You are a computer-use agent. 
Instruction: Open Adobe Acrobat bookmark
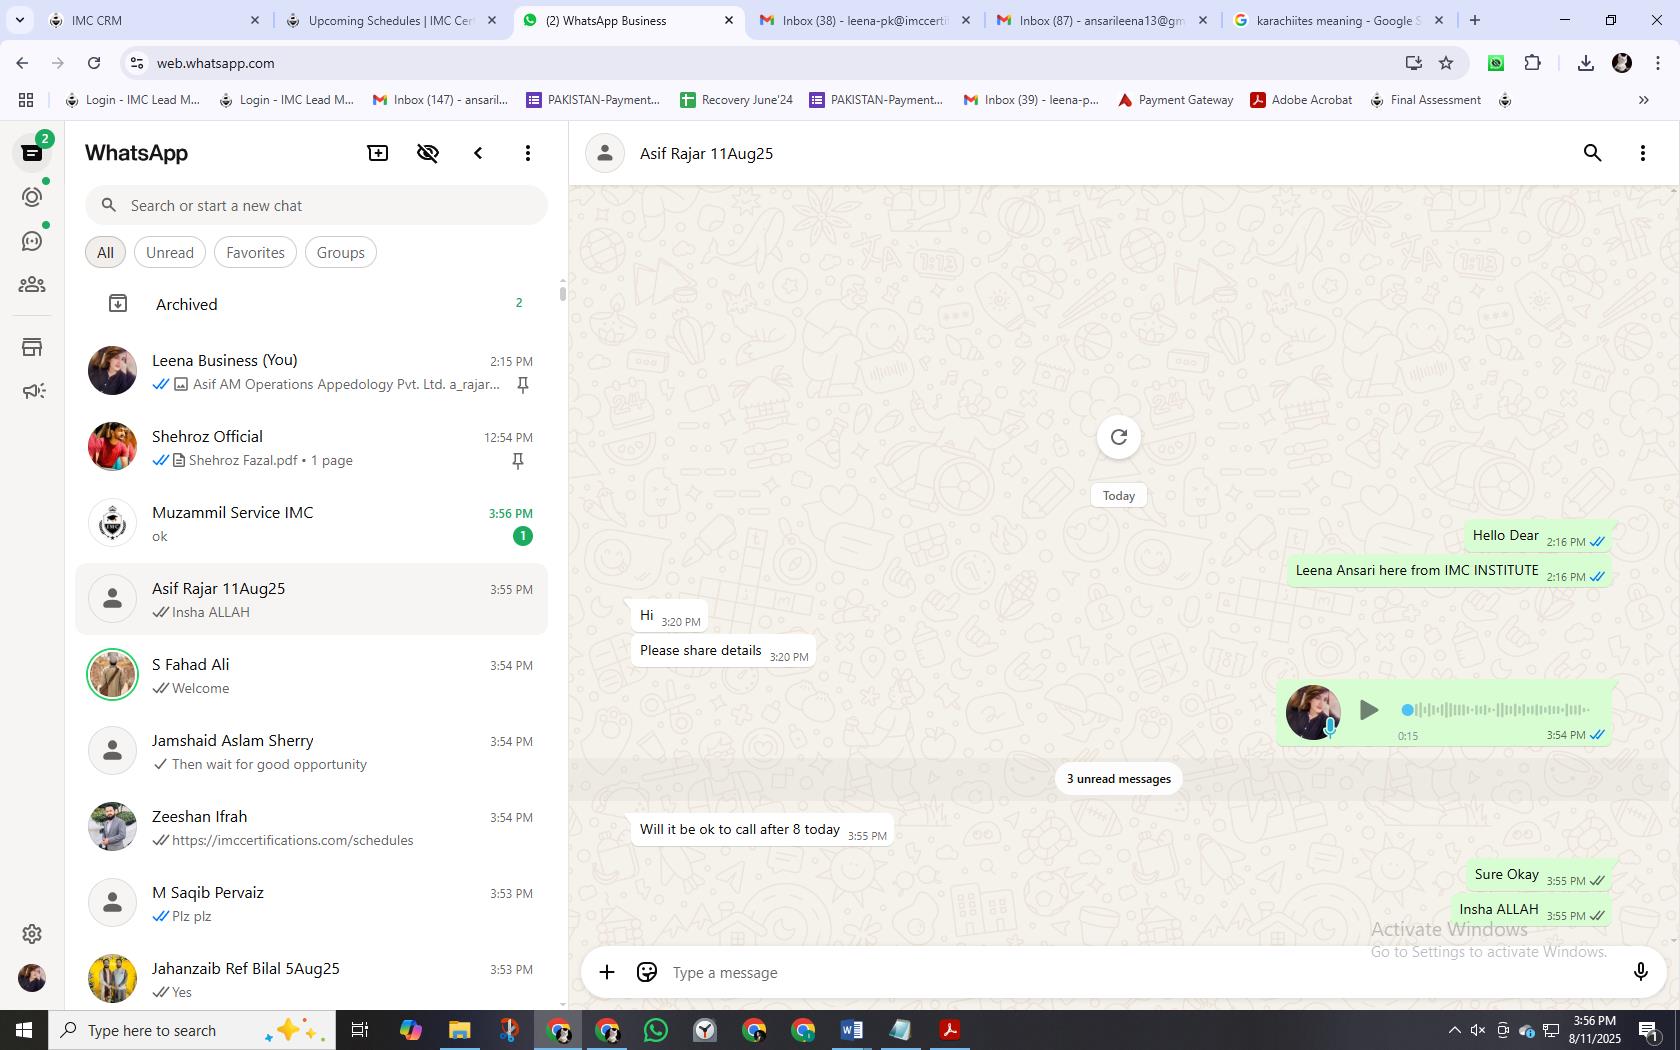[1301, 100]
